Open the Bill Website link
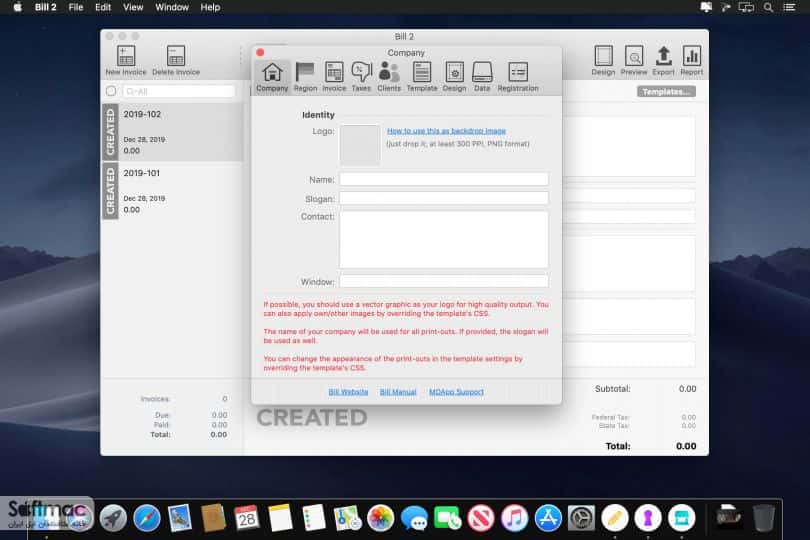This screenshot has height=540, width=810. point(348,392)
